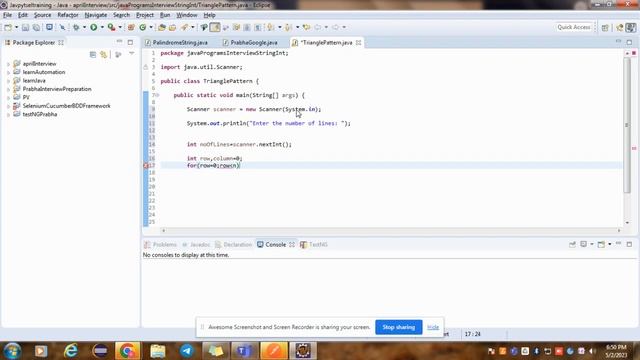Maximize the Package Explorer panel
The image size is (640, 360).
pyautogui.click(x=130, y=42)
